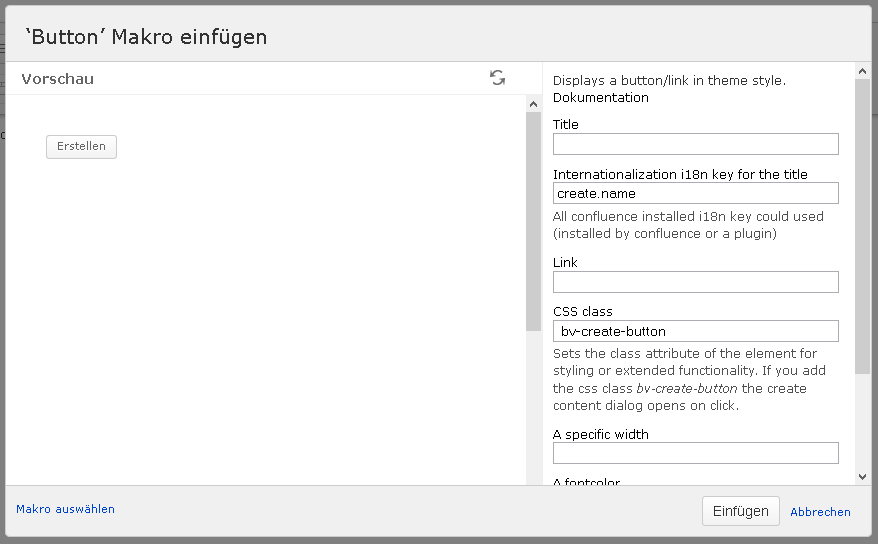
Task: Open the 'Makro auswählen' link
Action: 65,509
